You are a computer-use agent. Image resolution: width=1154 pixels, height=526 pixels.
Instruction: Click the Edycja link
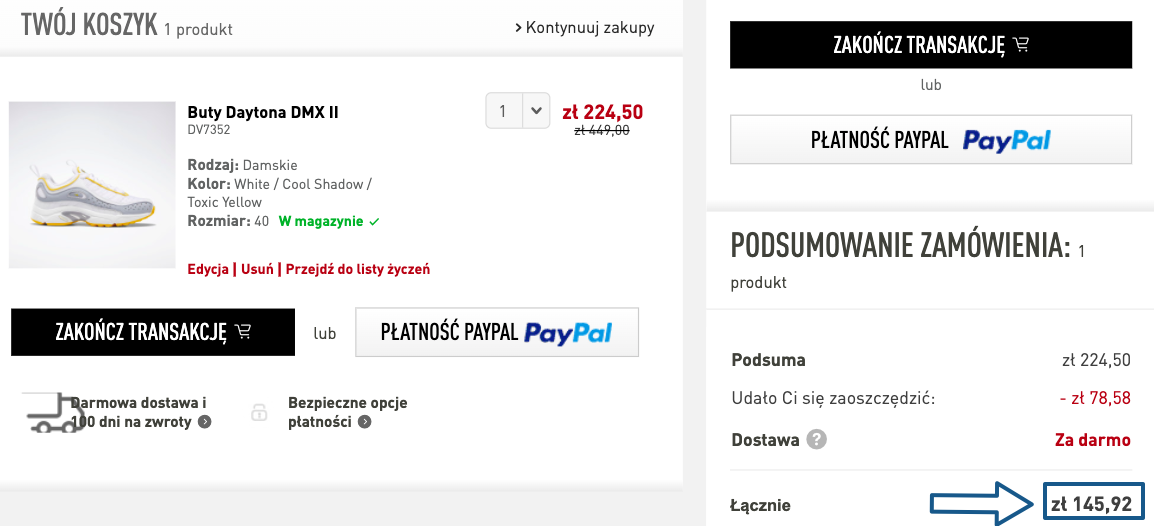(208, 269)
